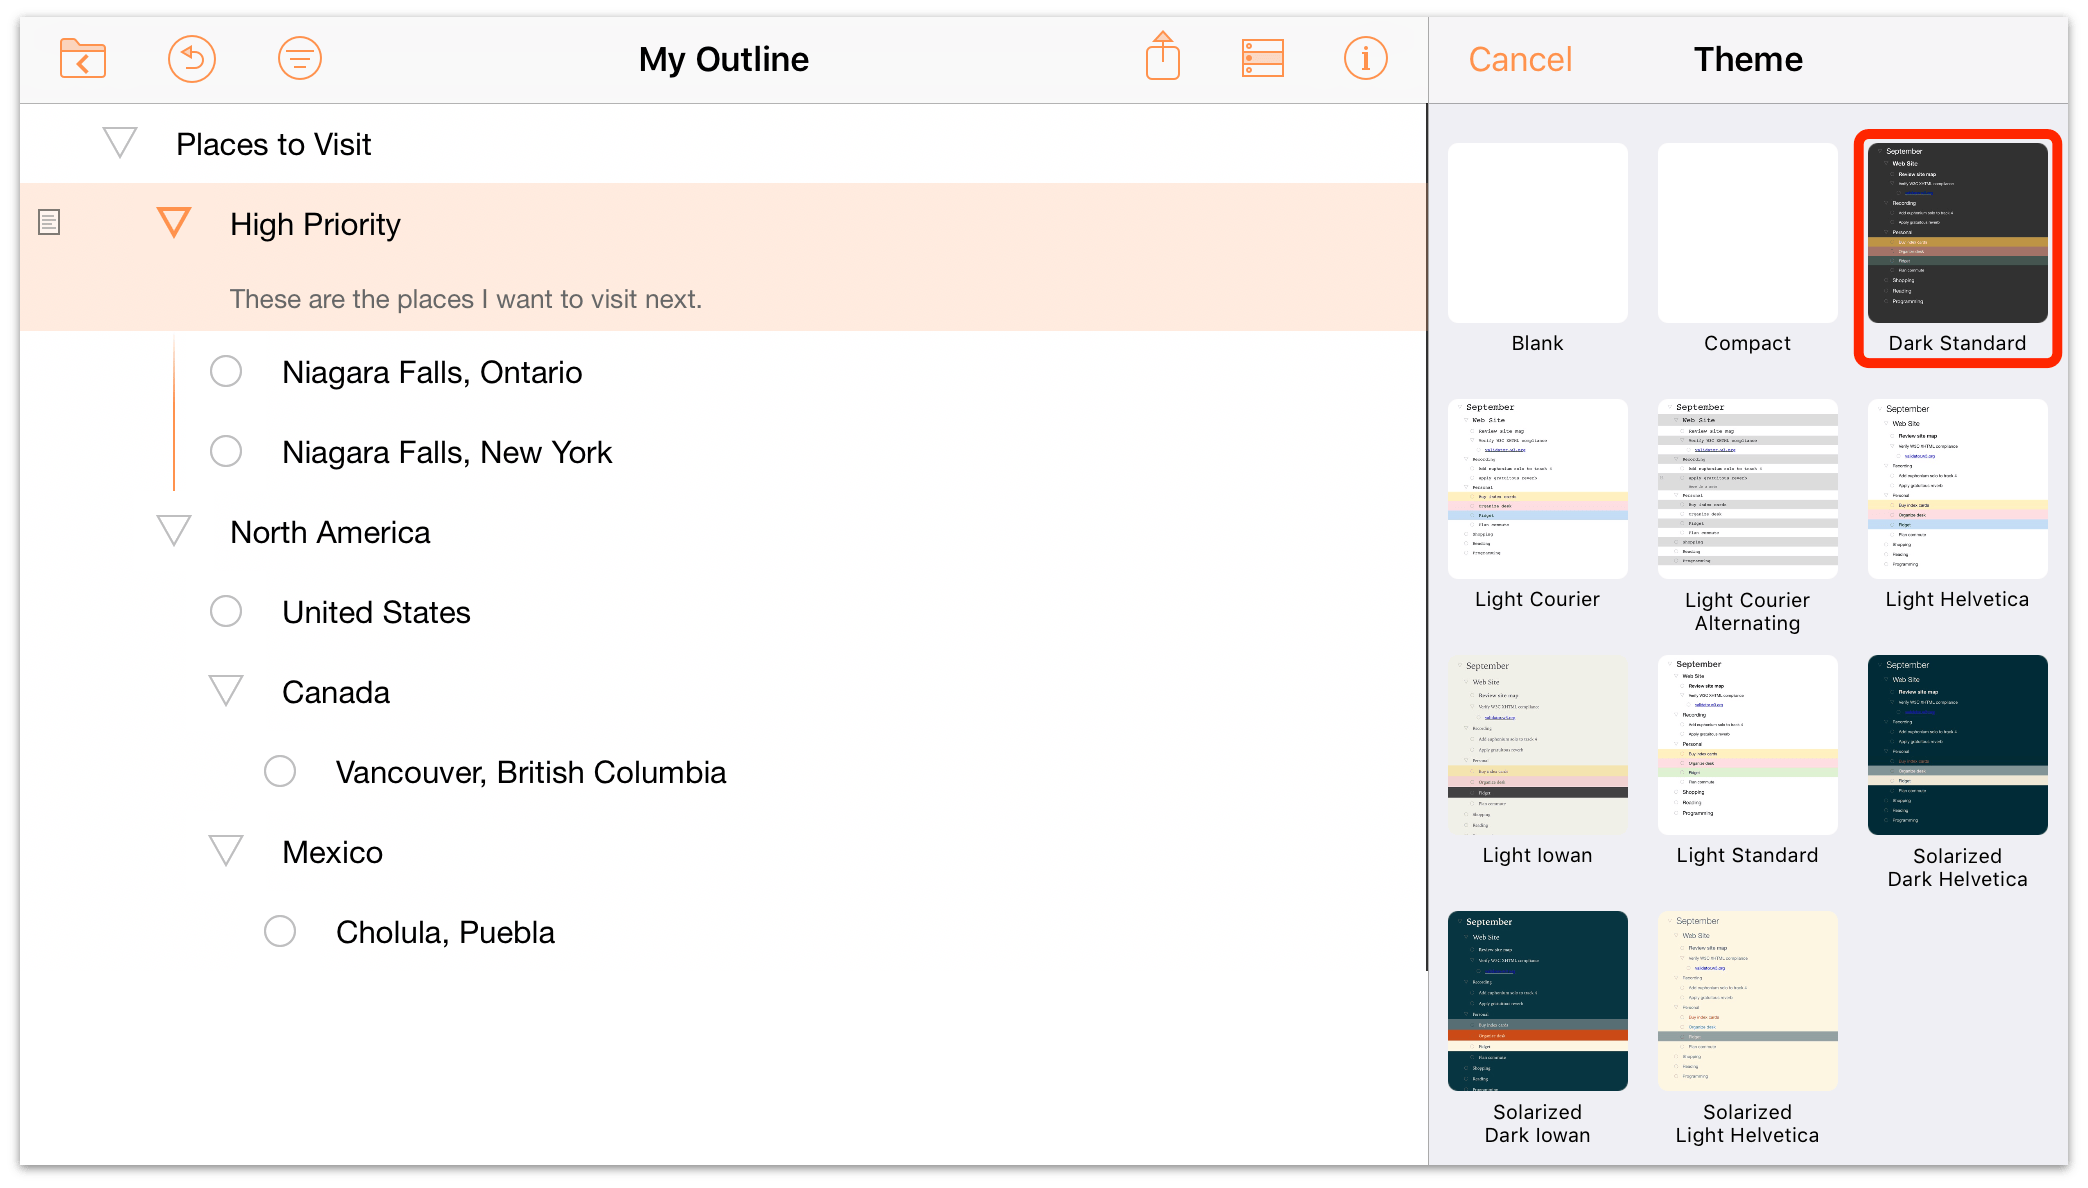Select the 'Canada' row text
The width and height of the screenshot is (2088, 1188).
tap(336, 692)
